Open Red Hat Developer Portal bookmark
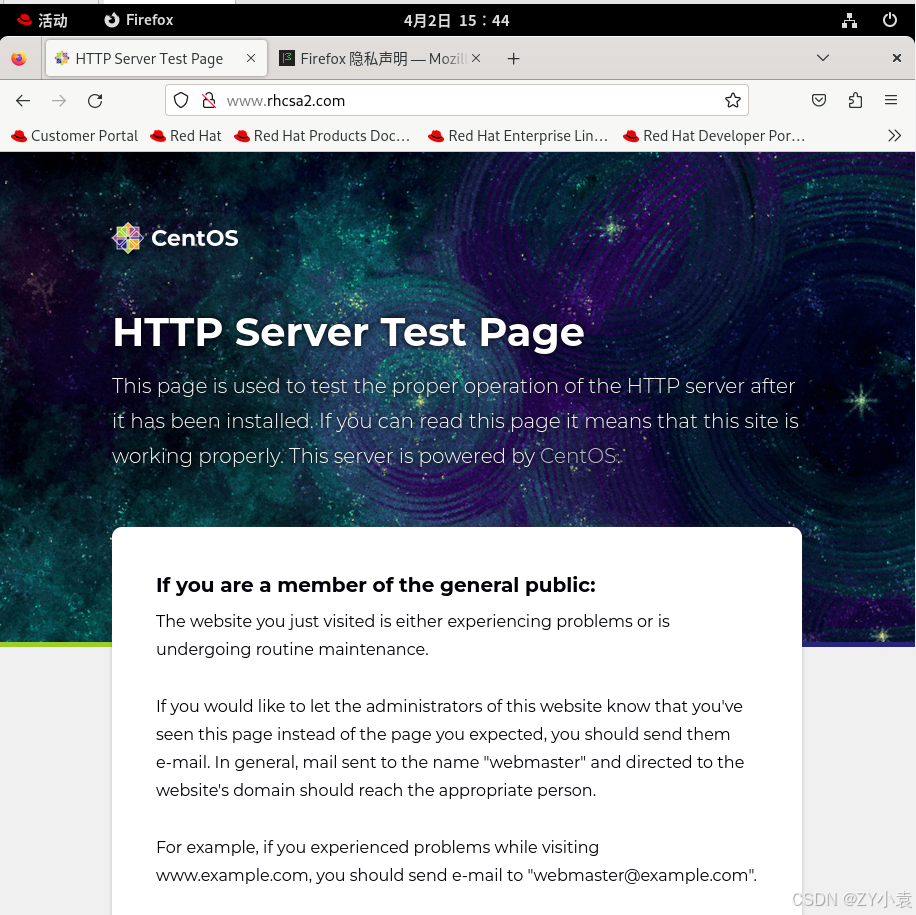Image resolution: width=916 pixels, height=915 pixels. (714, 136)
